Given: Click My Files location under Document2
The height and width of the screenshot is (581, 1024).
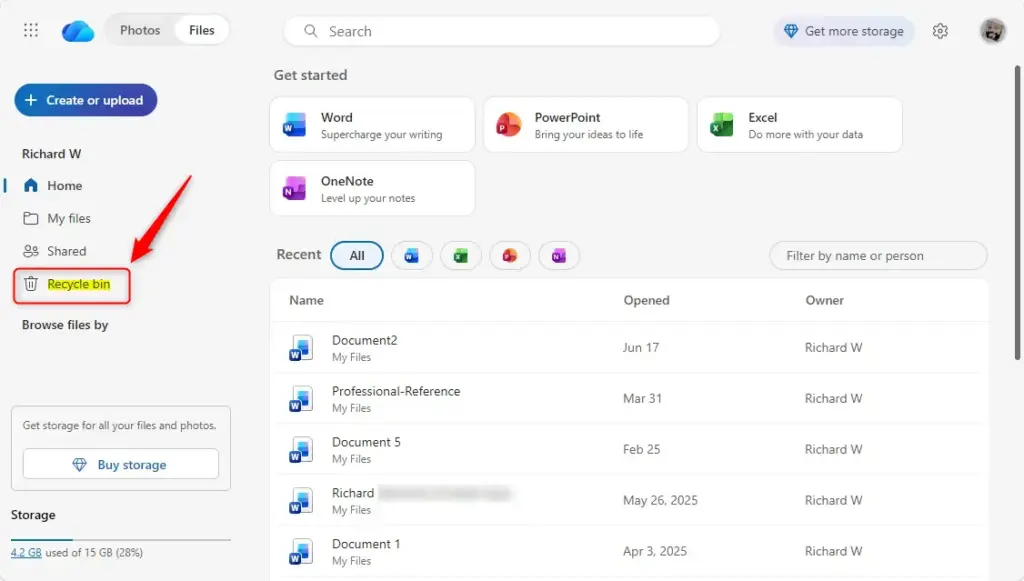Looking at the screenshot, I should point(351,357).
